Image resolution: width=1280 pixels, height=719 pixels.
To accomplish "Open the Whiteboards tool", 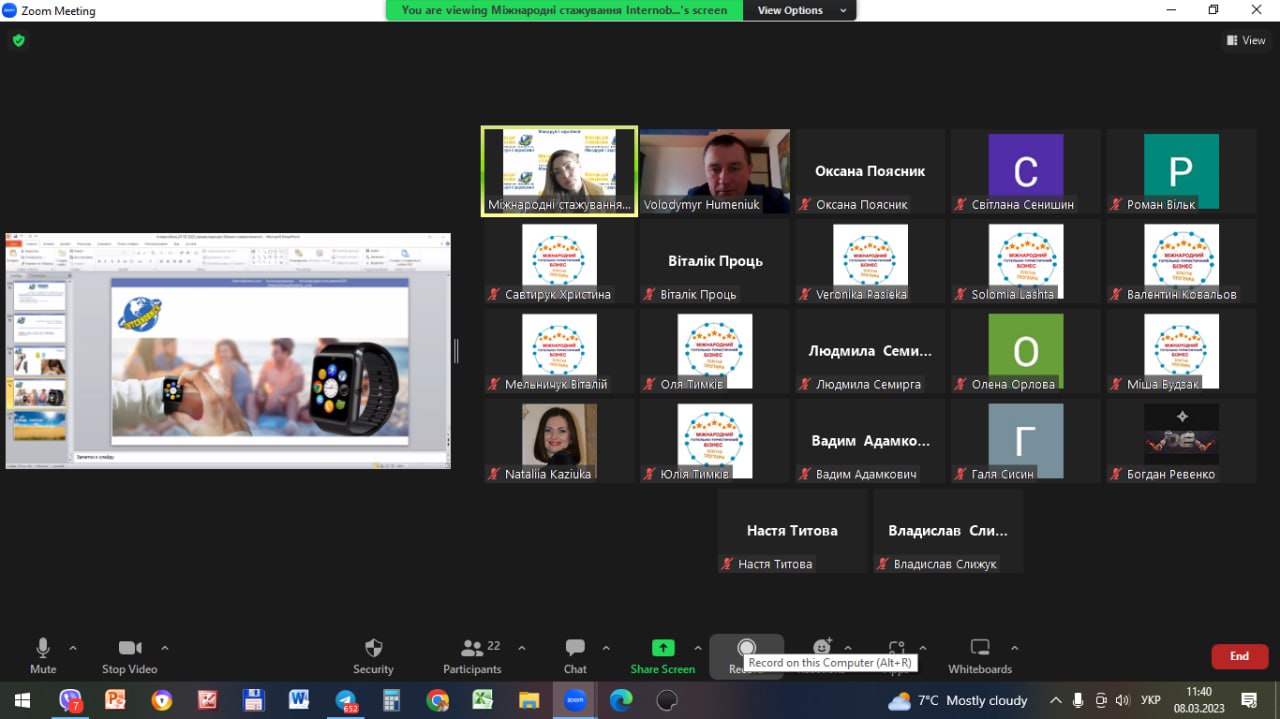I will 980,655.
